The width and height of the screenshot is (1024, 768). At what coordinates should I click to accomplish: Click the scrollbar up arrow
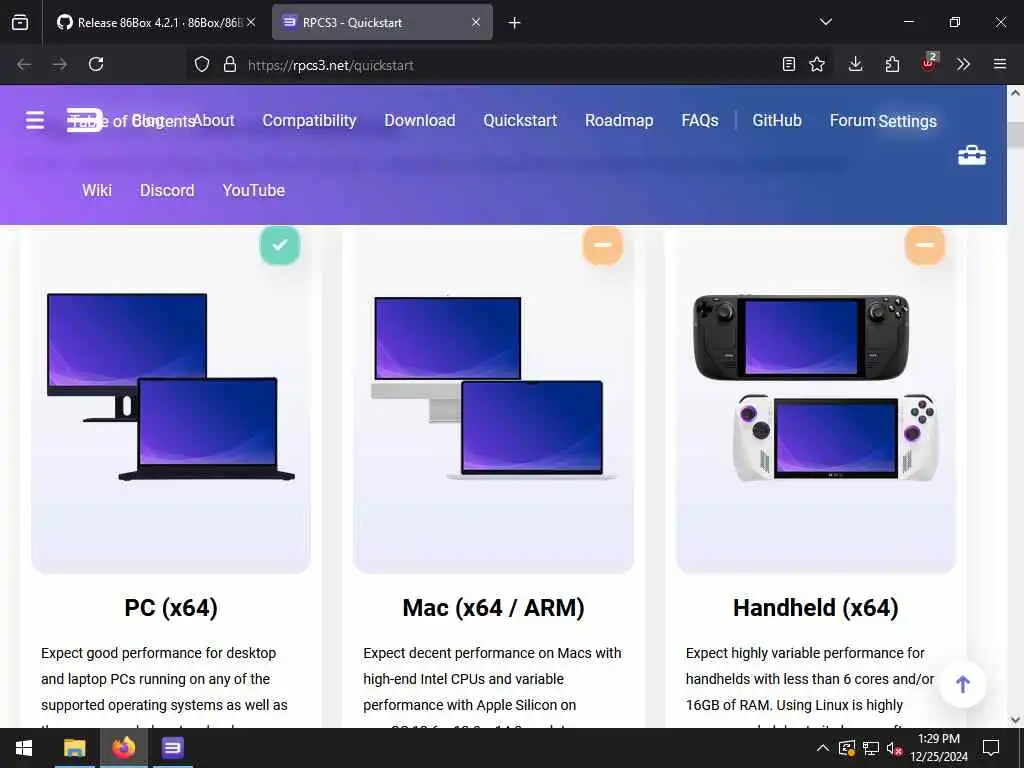[1016, 93]
